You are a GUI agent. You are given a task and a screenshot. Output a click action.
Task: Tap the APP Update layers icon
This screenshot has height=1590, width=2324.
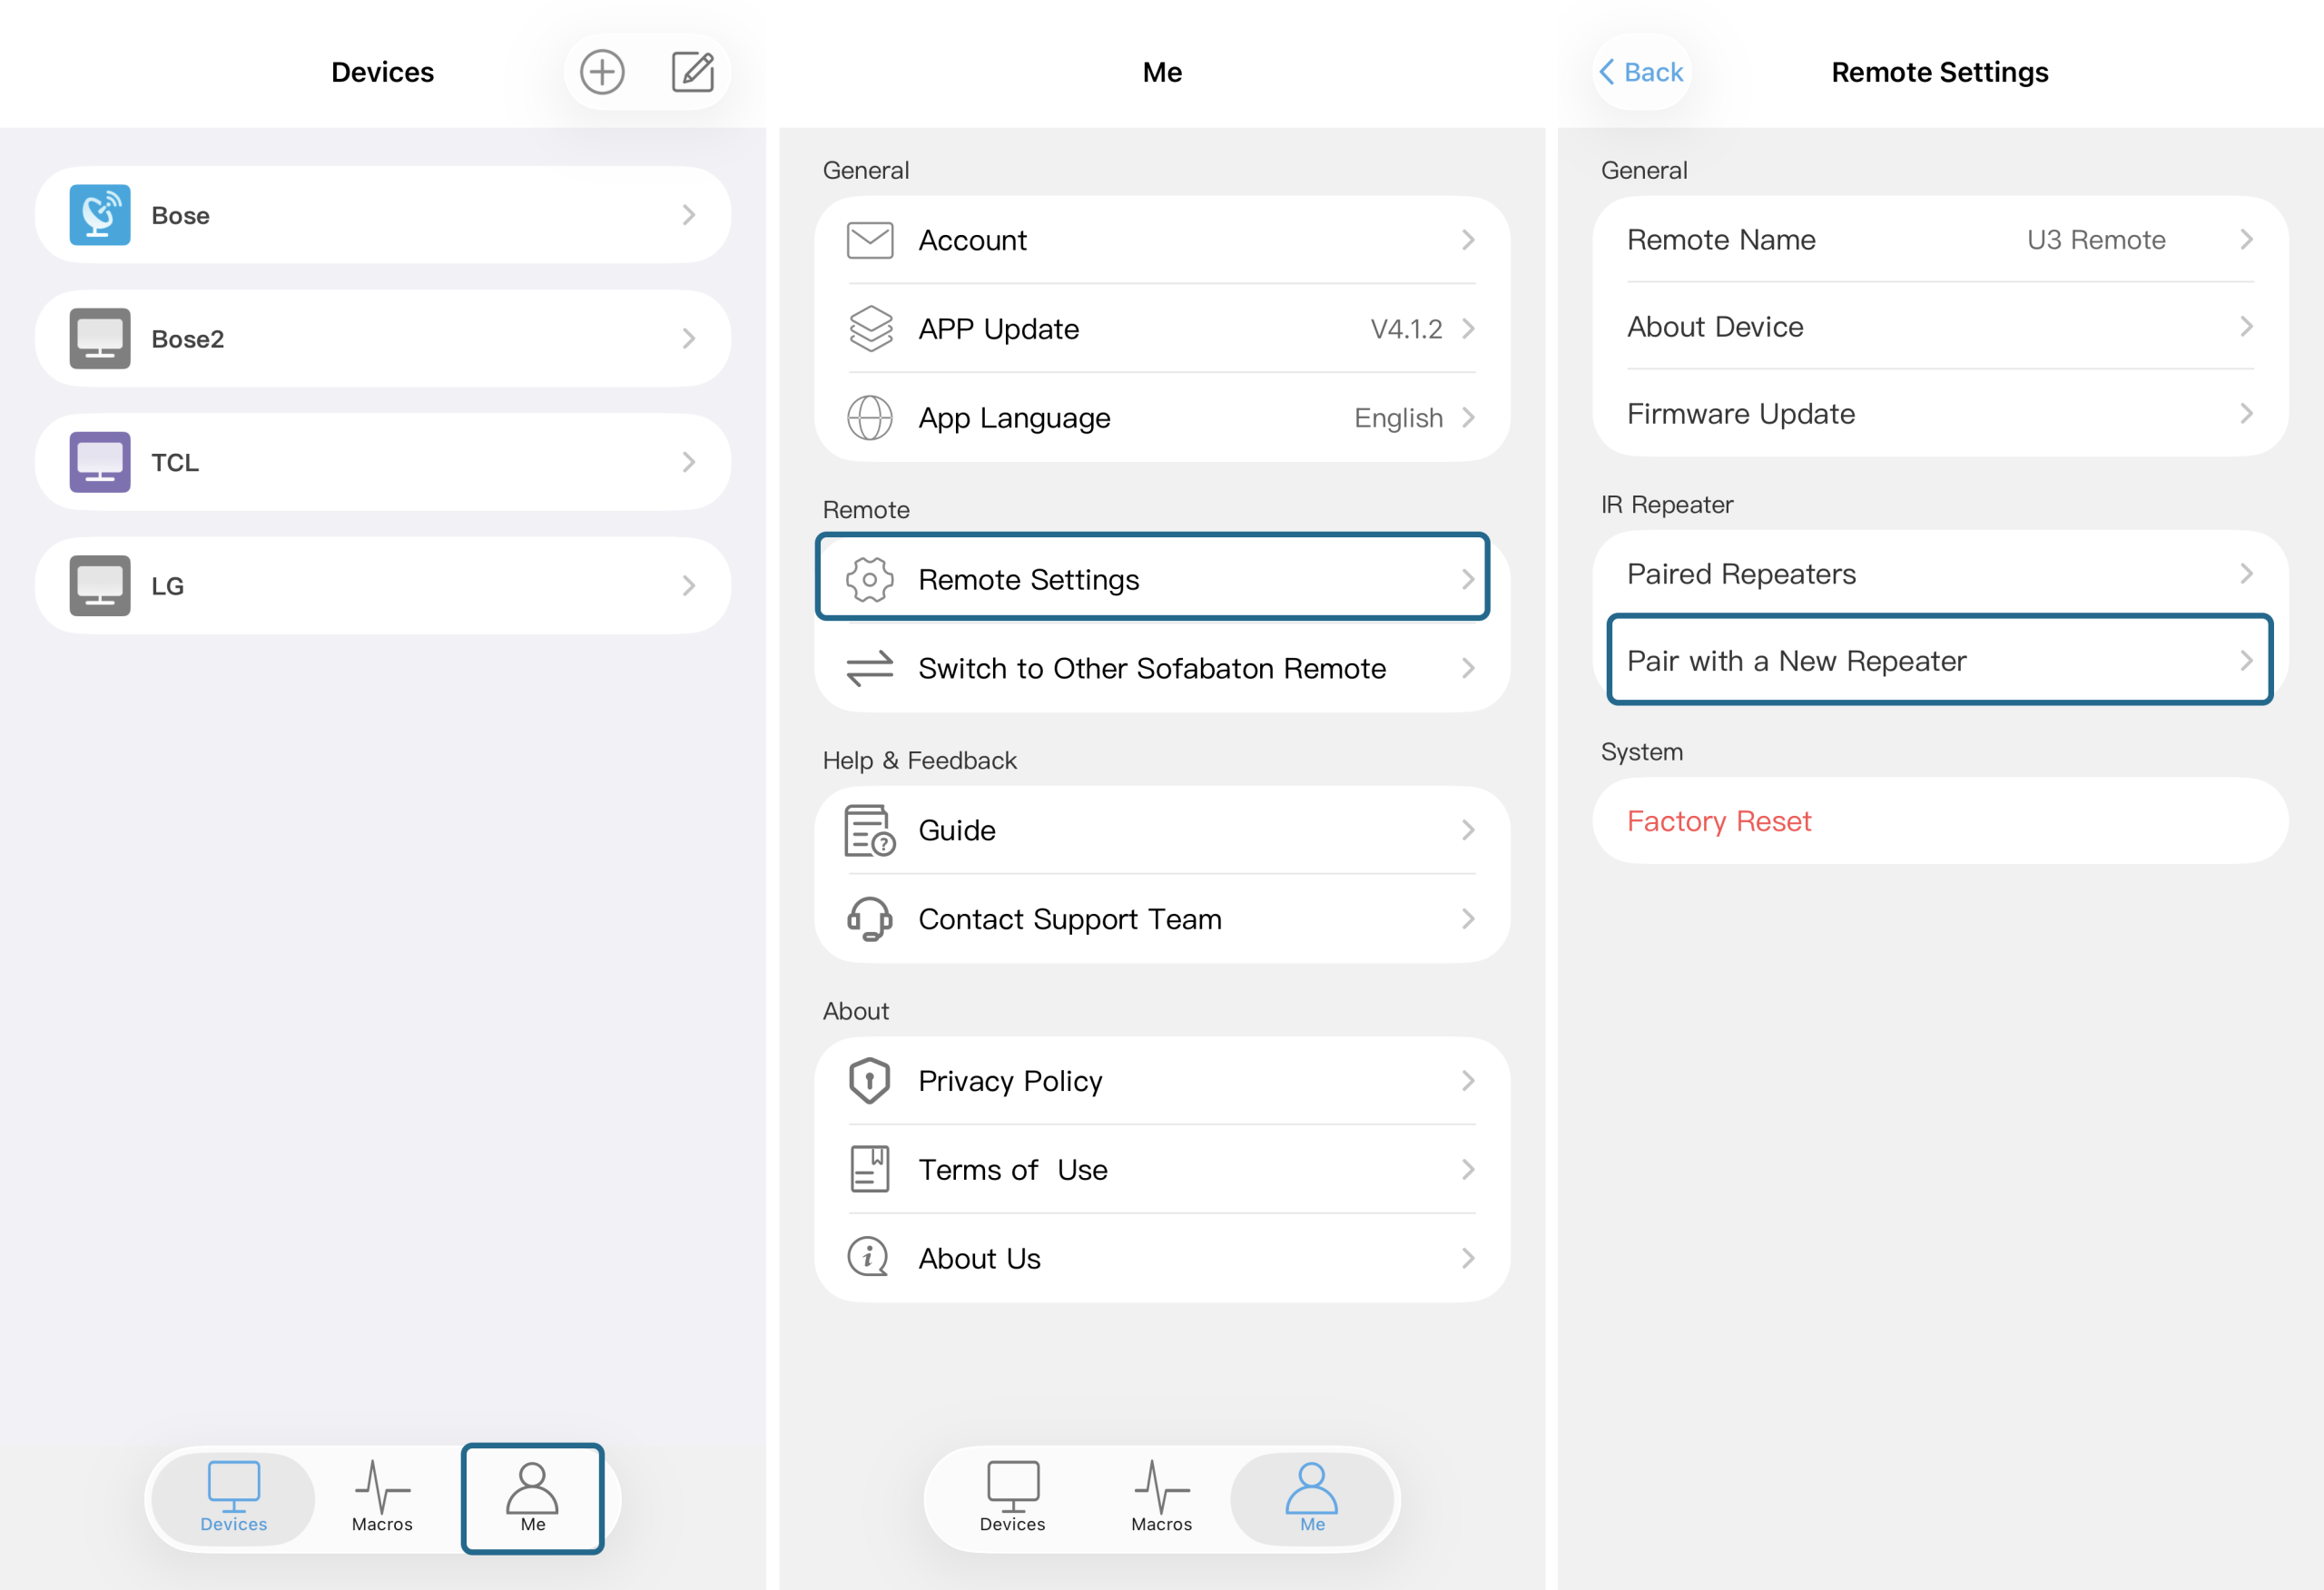pyautogui.click(x=870, y=329)
